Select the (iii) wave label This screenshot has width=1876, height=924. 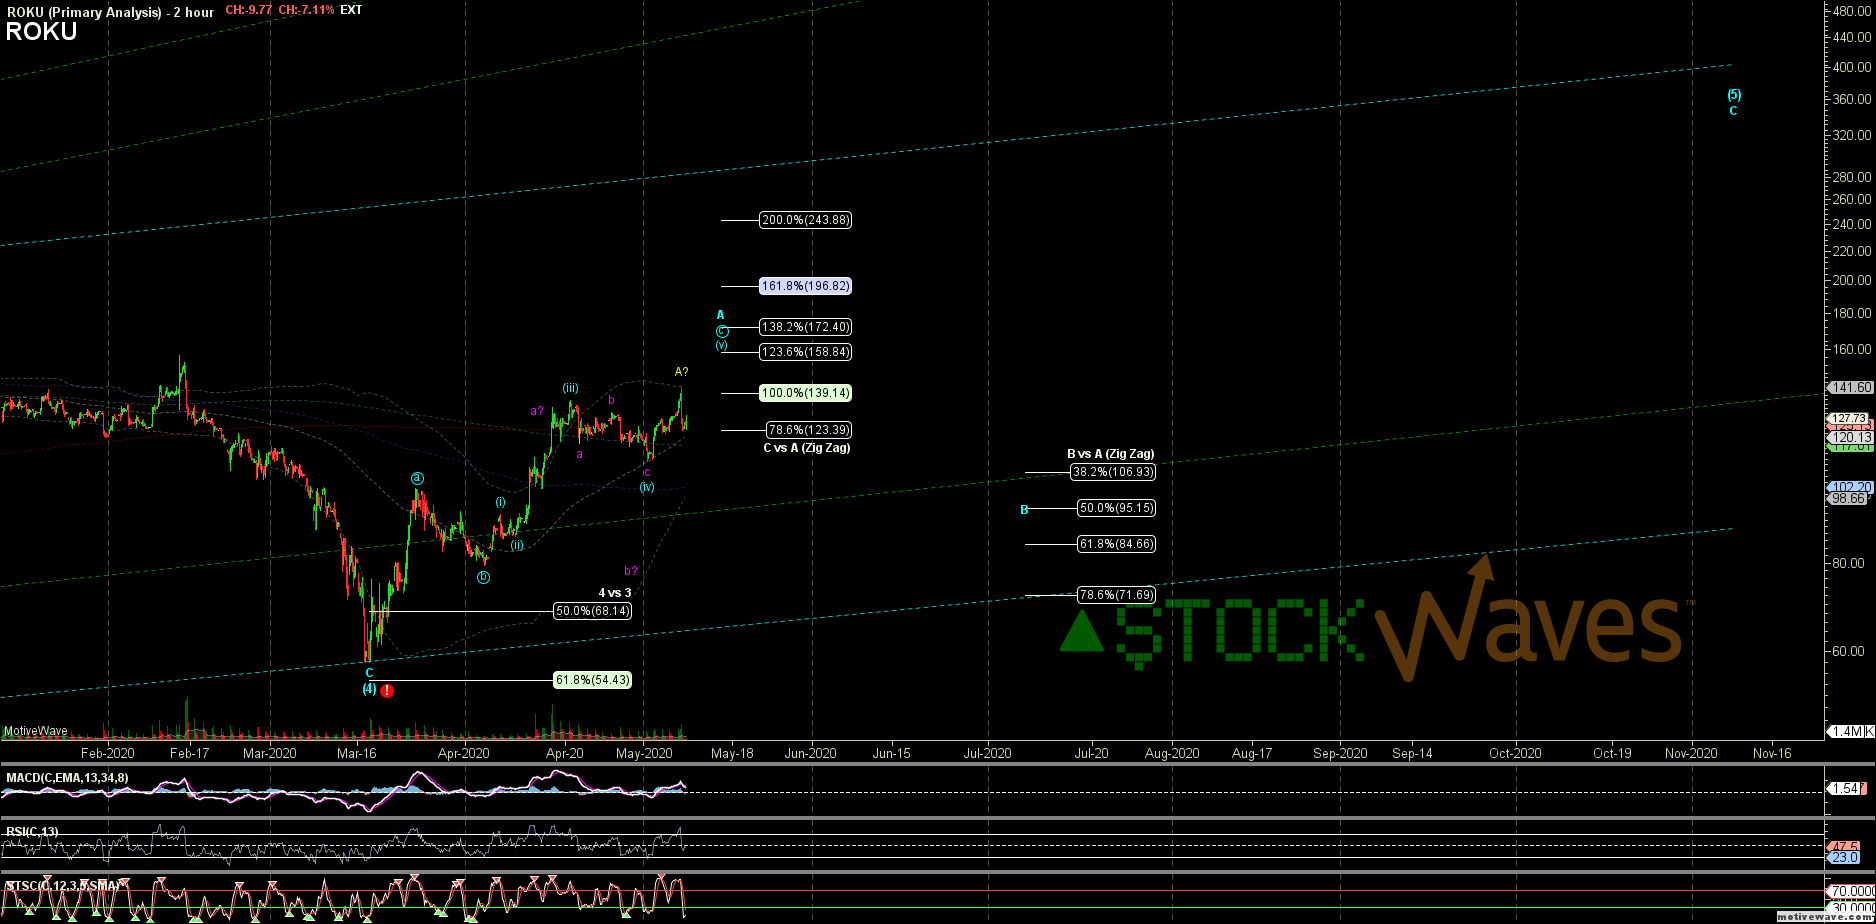(x=570, y=388)
